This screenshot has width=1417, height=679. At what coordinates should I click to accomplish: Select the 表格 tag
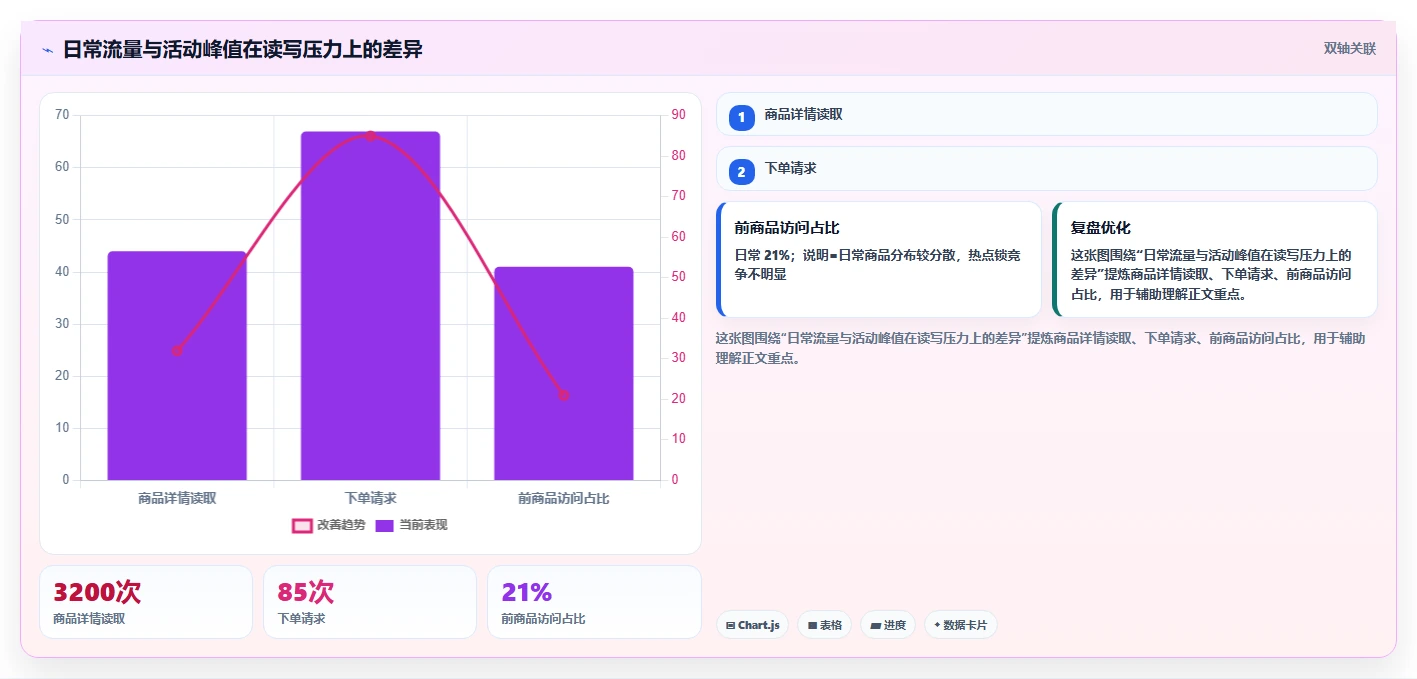pyautogui.click(x=825, y=625)
